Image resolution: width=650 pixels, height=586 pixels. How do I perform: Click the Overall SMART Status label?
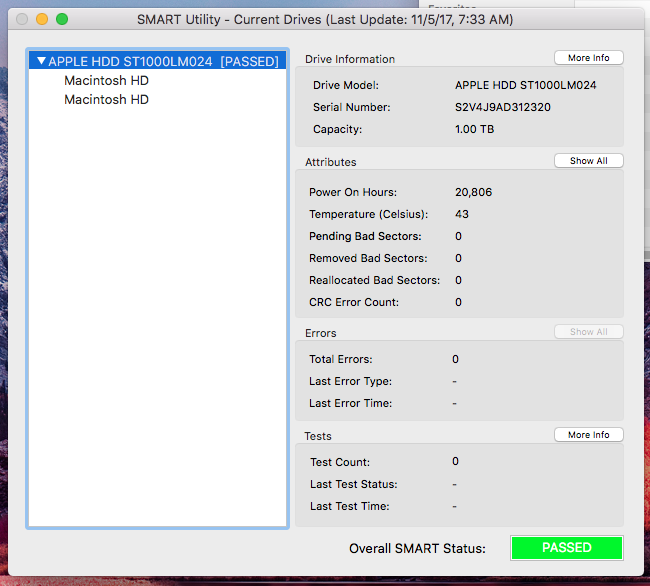[417, 548]
